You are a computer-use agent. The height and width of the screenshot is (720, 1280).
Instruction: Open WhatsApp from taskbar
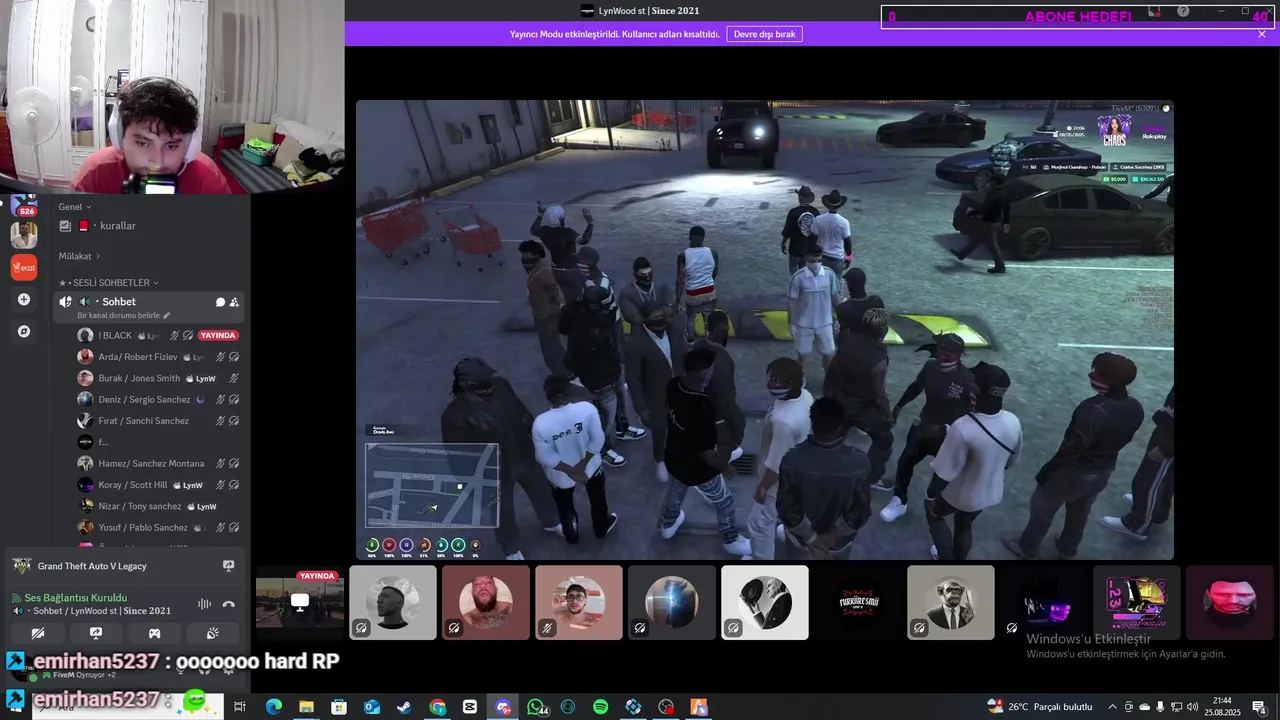pyautogui.click(x=536, y=707)
